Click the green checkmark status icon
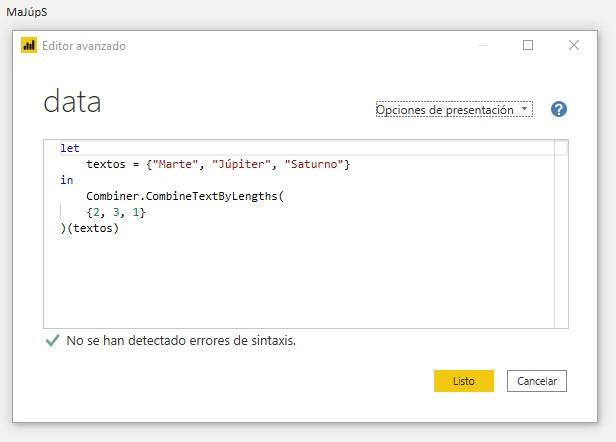616x442 pixels. click(x=52, y=340)
